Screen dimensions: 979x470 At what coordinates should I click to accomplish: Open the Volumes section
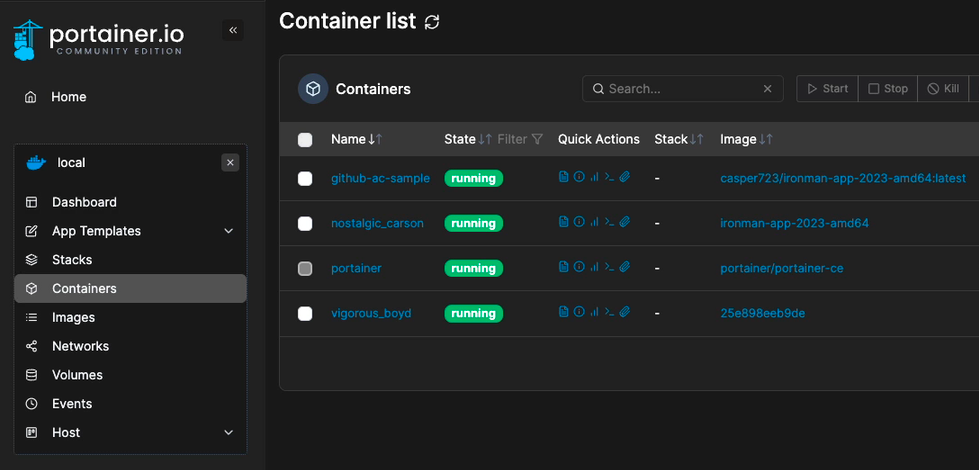[77, 375]
